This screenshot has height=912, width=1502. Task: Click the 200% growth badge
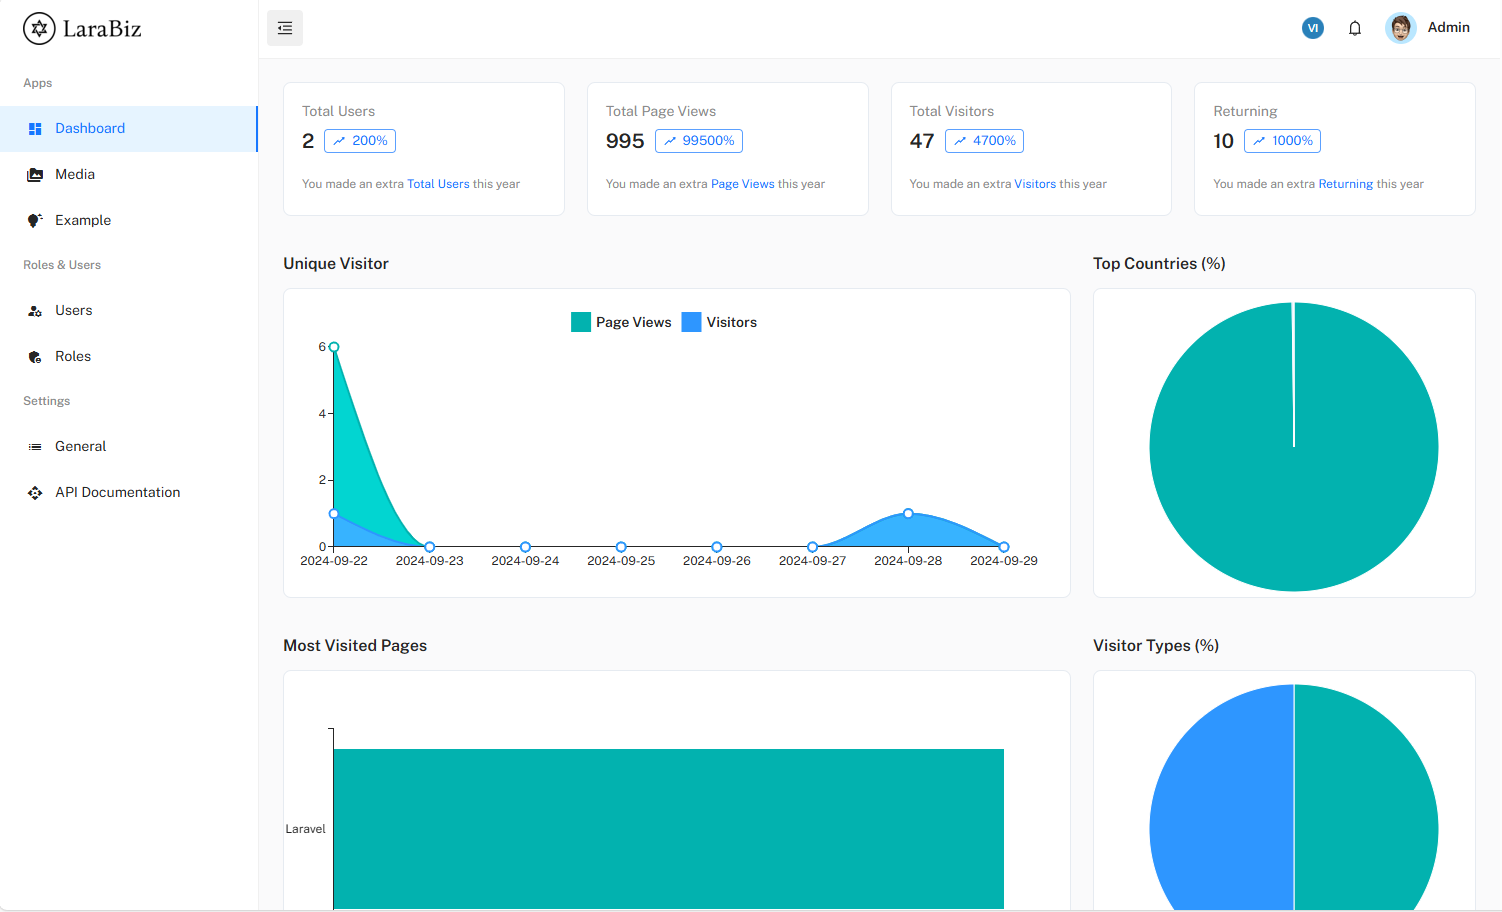click(360, 141)
